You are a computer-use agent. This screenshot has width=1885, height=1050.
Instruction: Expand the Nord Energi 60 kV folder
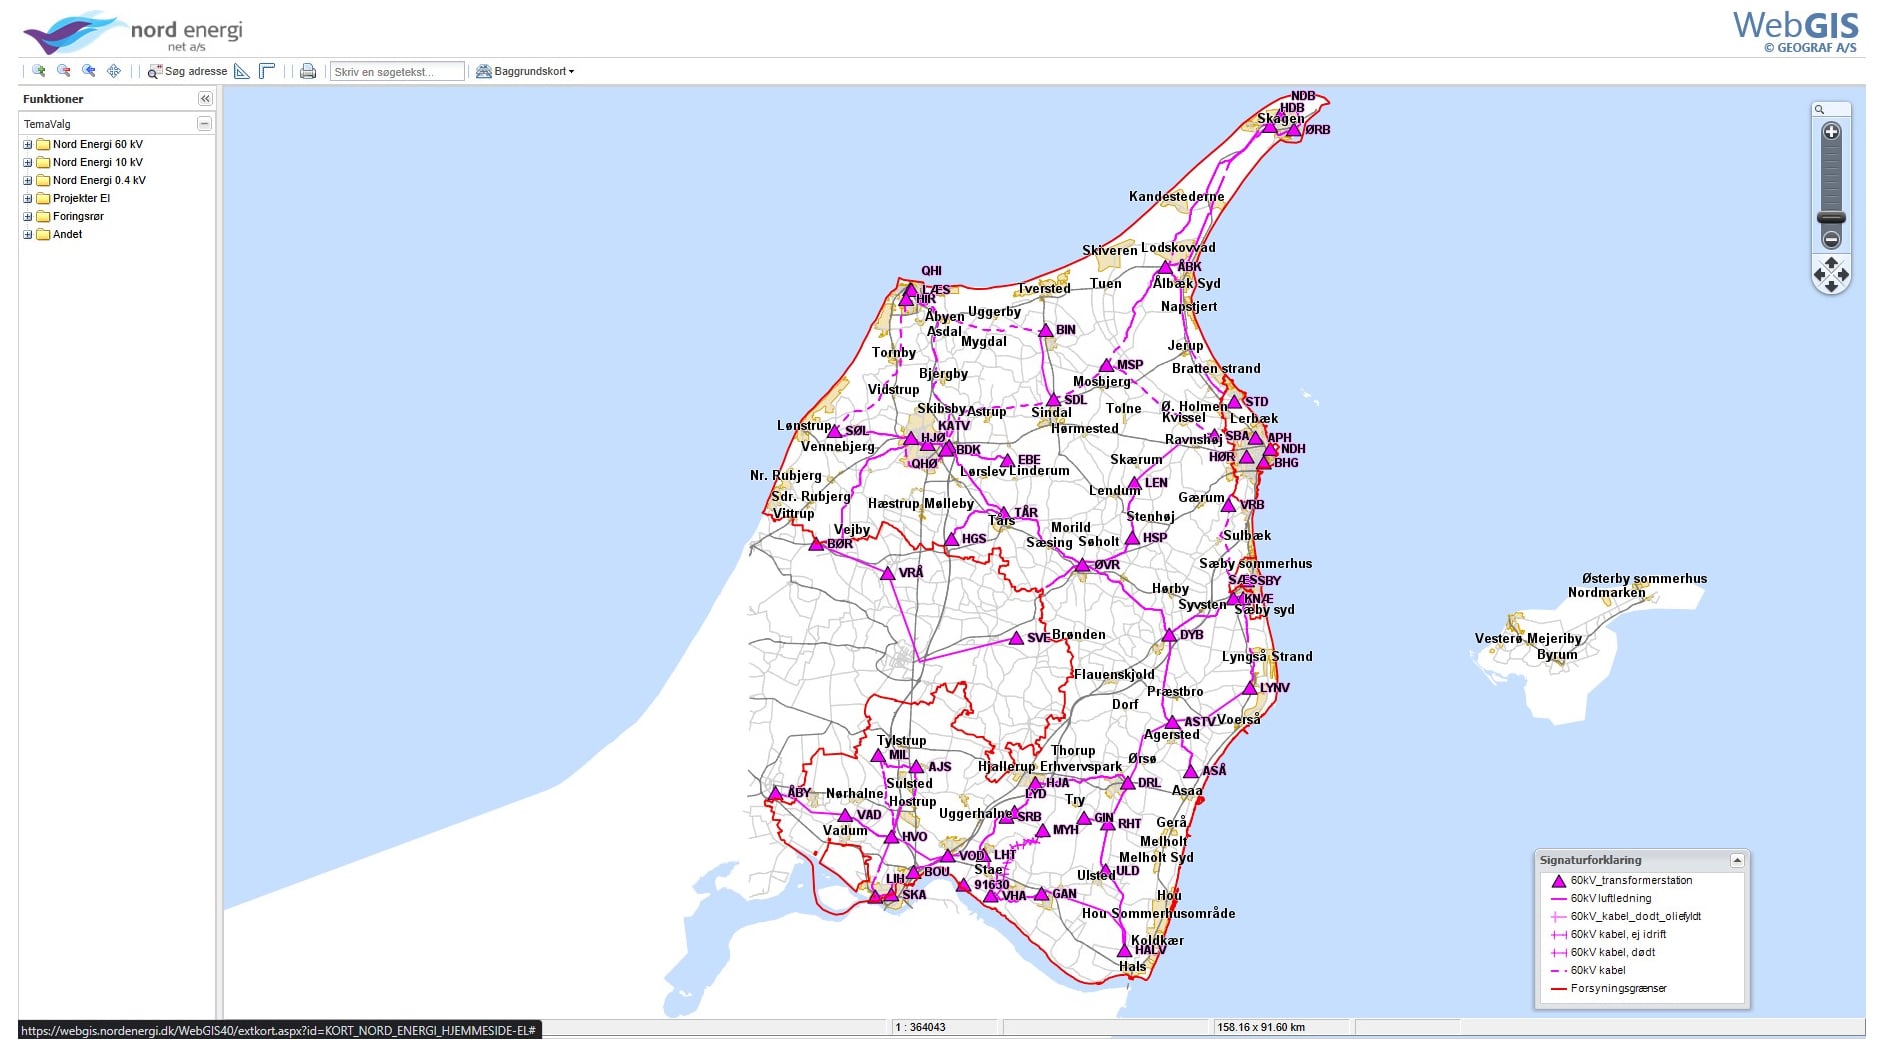click(28, 144)
